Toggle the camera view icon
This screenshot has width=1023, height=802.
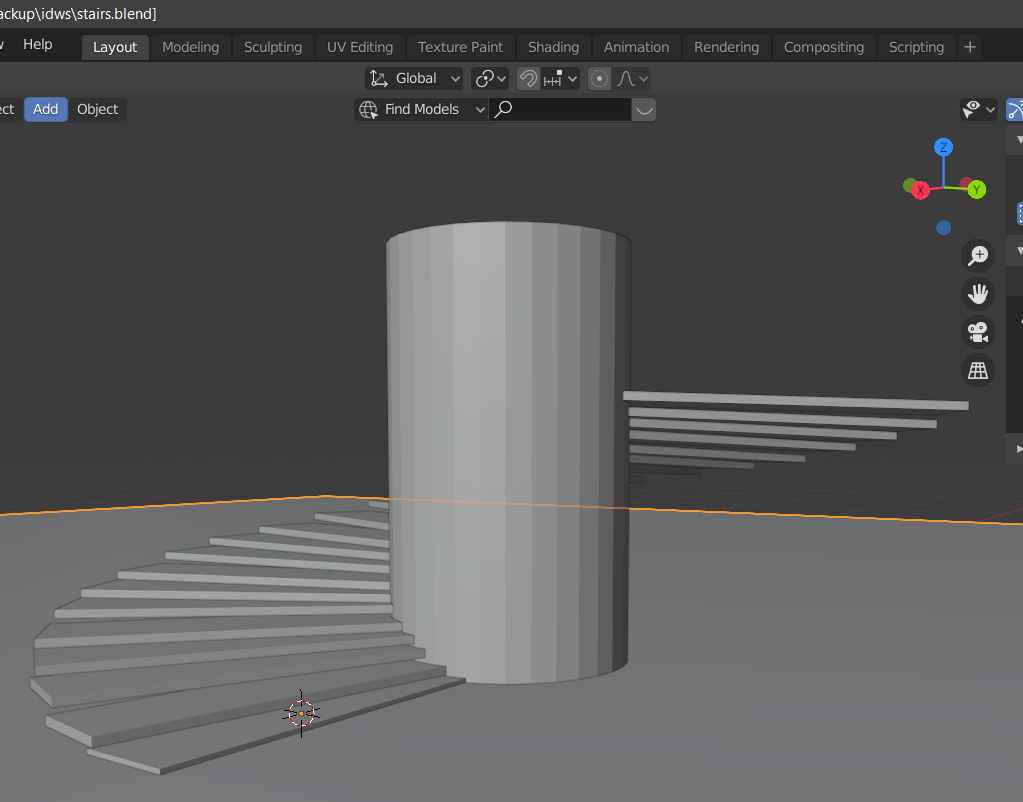point(977,332)
